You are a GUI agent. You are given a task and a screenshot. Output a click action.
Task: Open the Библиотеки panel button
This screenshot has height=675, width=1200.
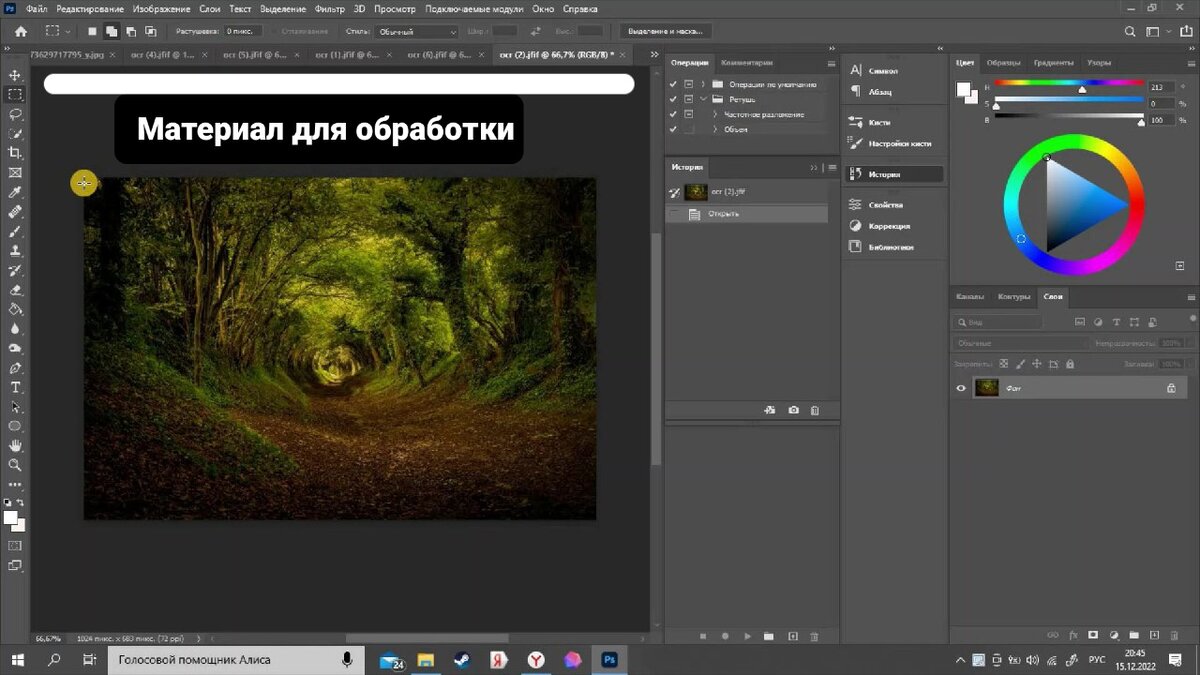[x=890, y=247]
